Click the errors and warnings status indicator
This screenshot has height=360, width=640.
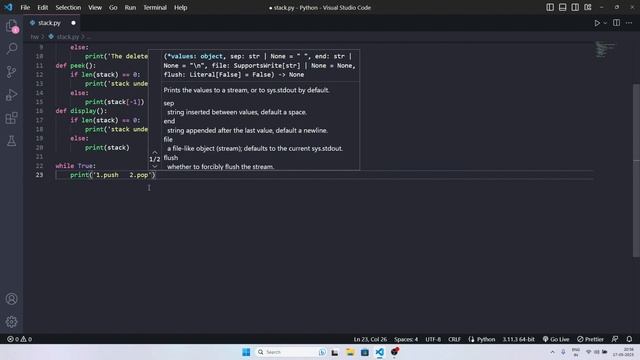coord(19,339)
